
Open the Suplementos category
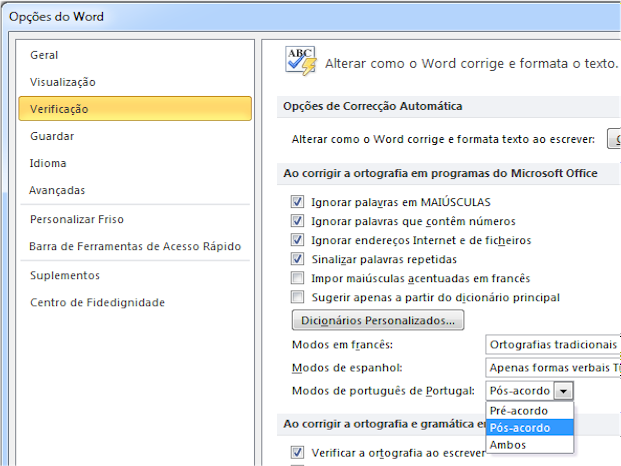[x=65, y=275]
